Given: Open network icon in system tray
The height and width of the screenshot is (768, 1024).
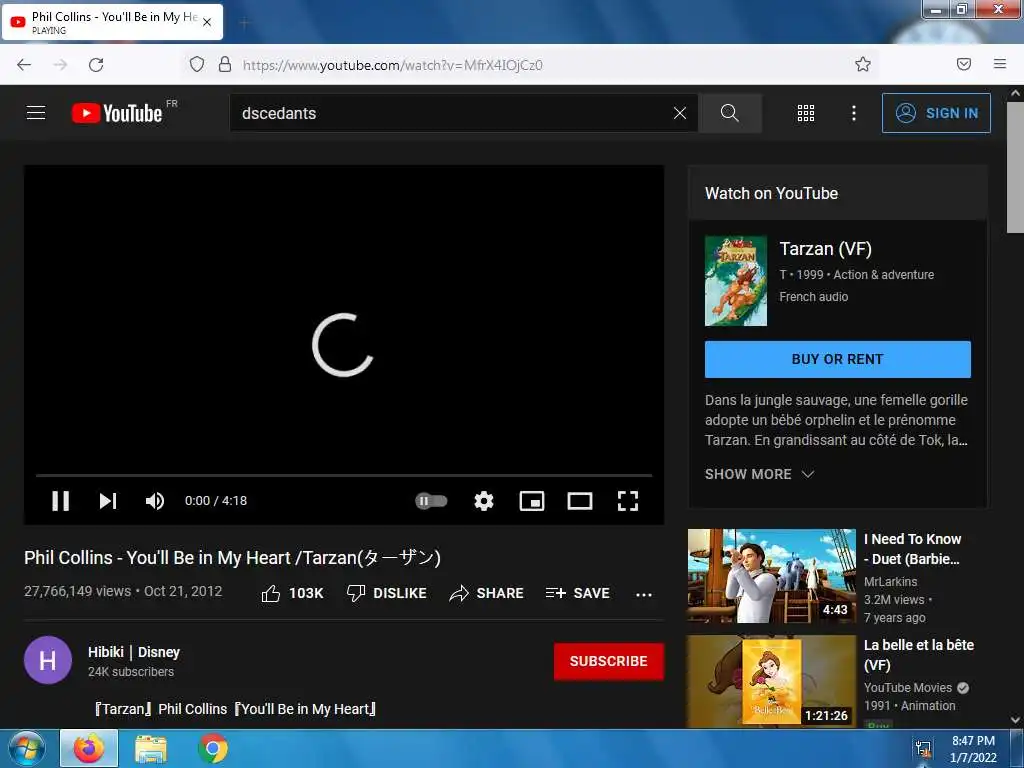Looking at the screenshot, I should click(923, 748).
